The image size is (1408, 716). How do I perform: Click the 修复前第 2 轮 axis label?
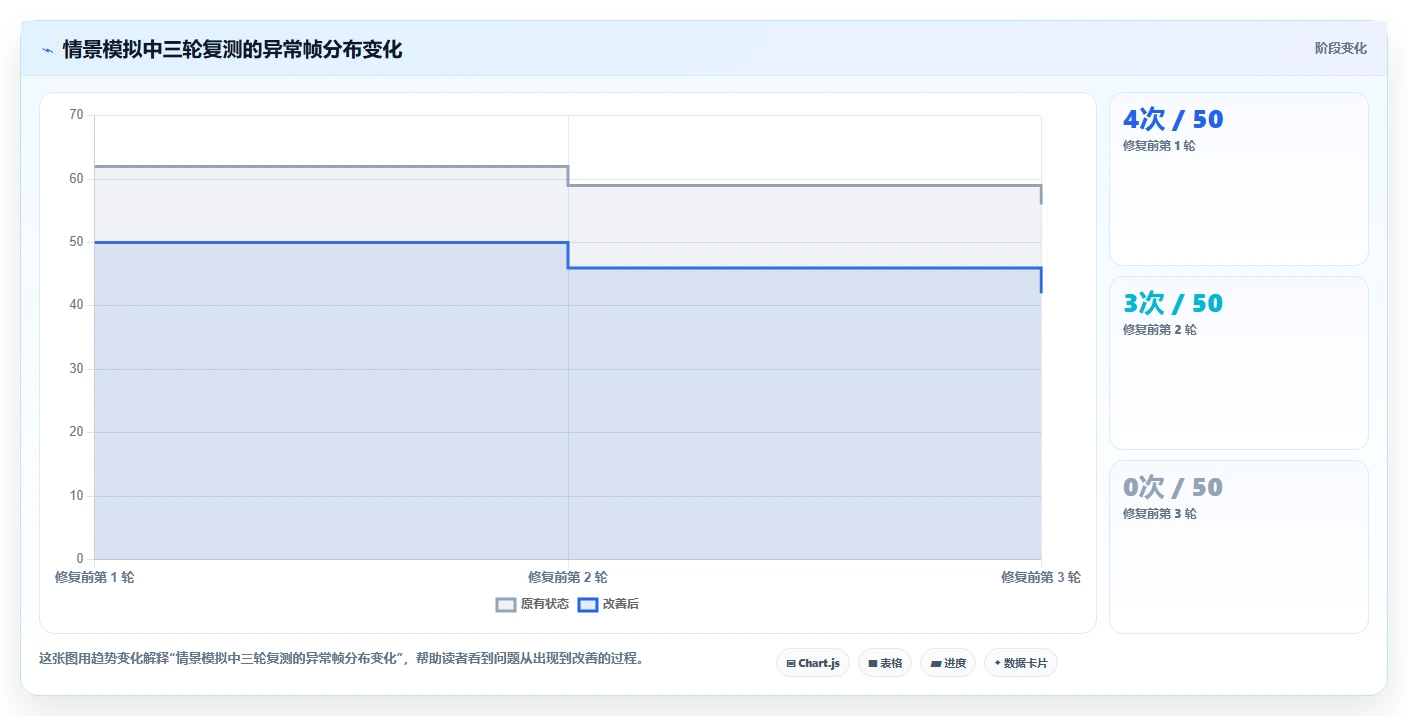(568, 577)
